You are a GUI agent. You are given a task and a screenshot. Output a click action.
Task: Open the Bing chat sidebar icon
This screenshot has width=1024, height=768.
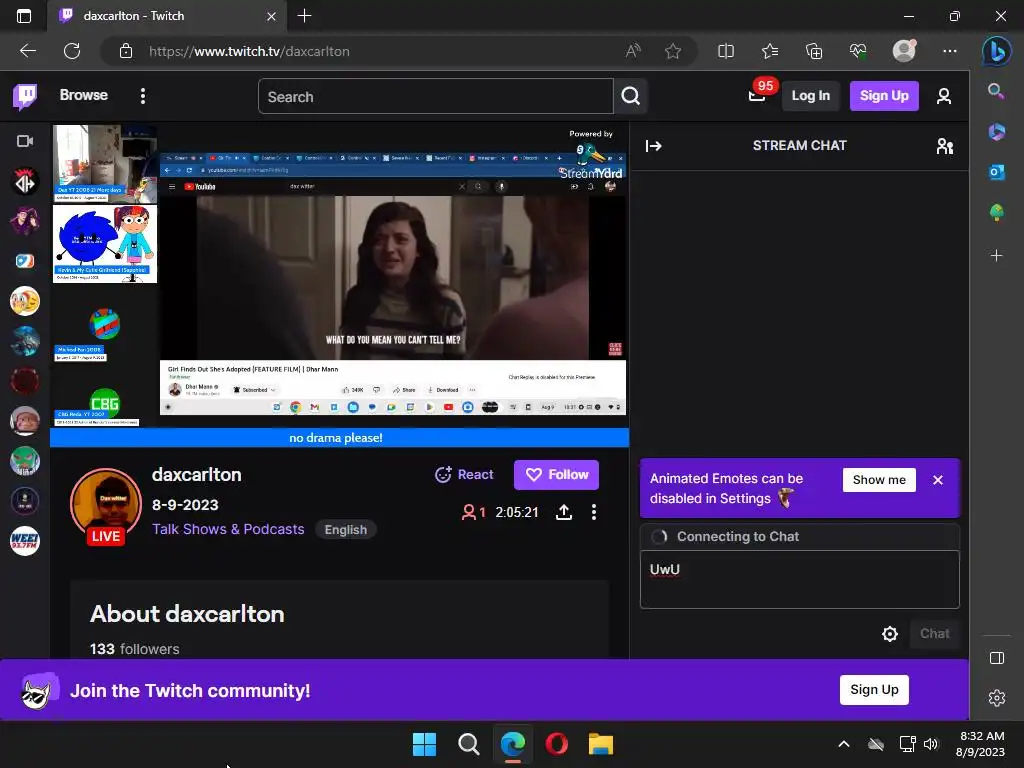(x=997, y=51)
